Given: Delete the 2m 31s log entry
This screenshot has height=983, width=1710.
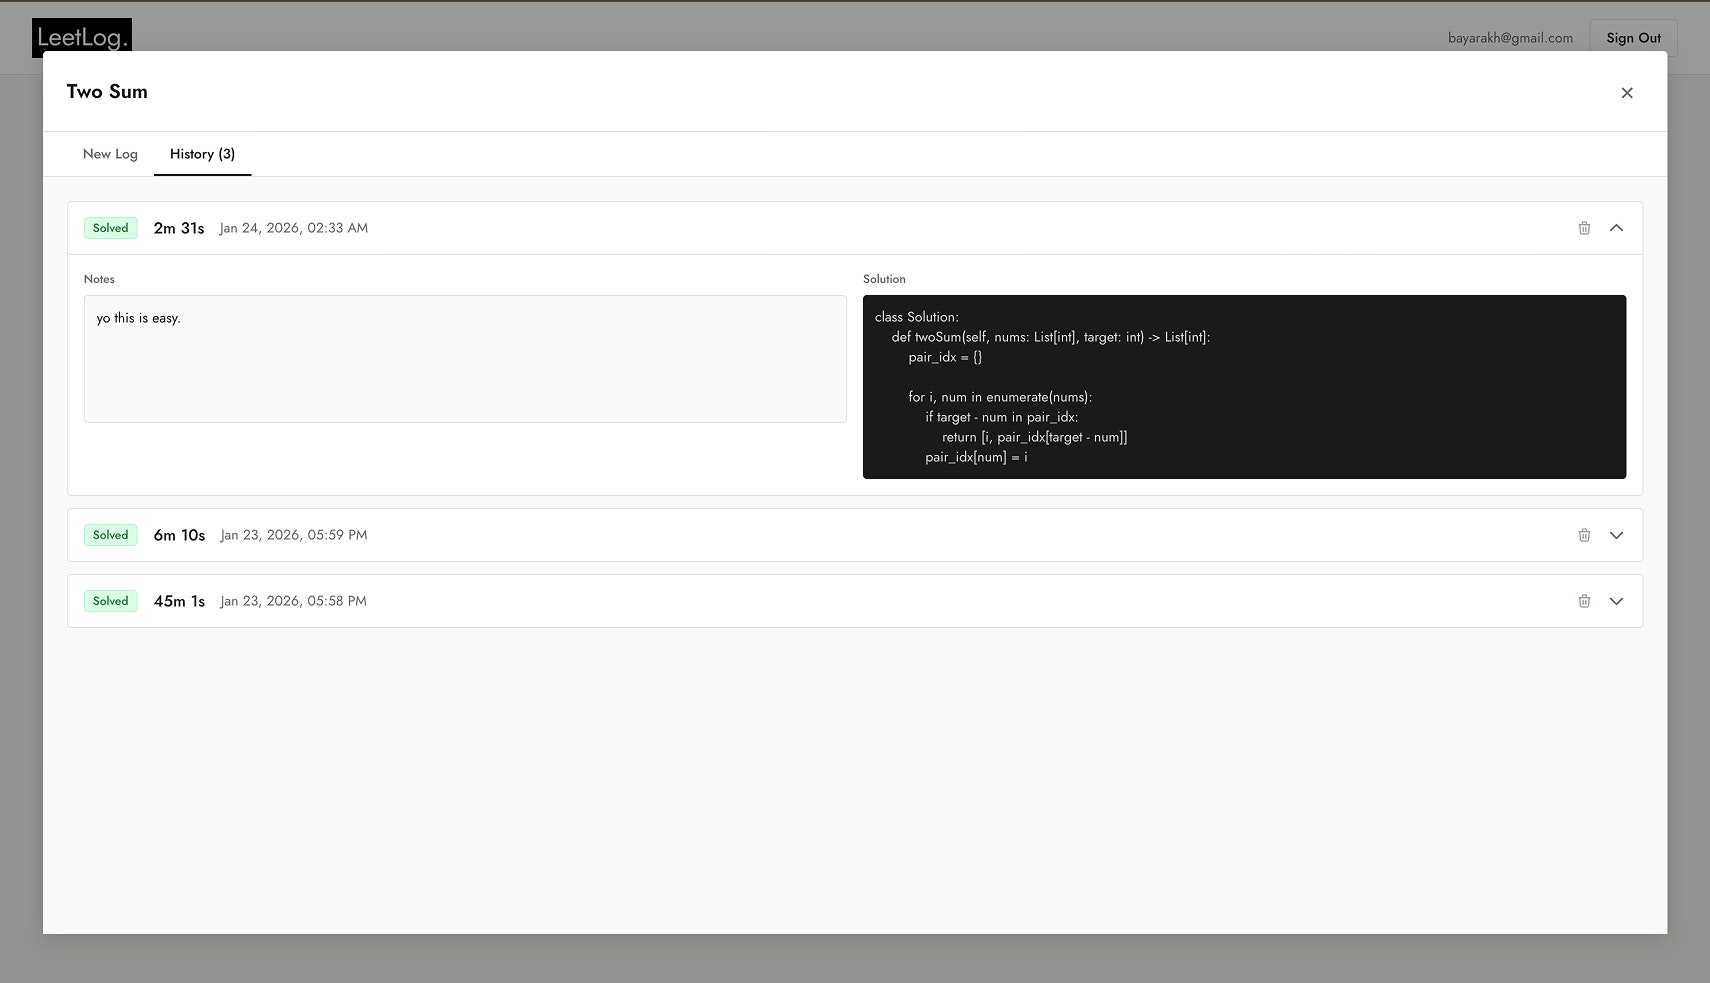Looking at the screenshot, I should (x=1583, y=228).
